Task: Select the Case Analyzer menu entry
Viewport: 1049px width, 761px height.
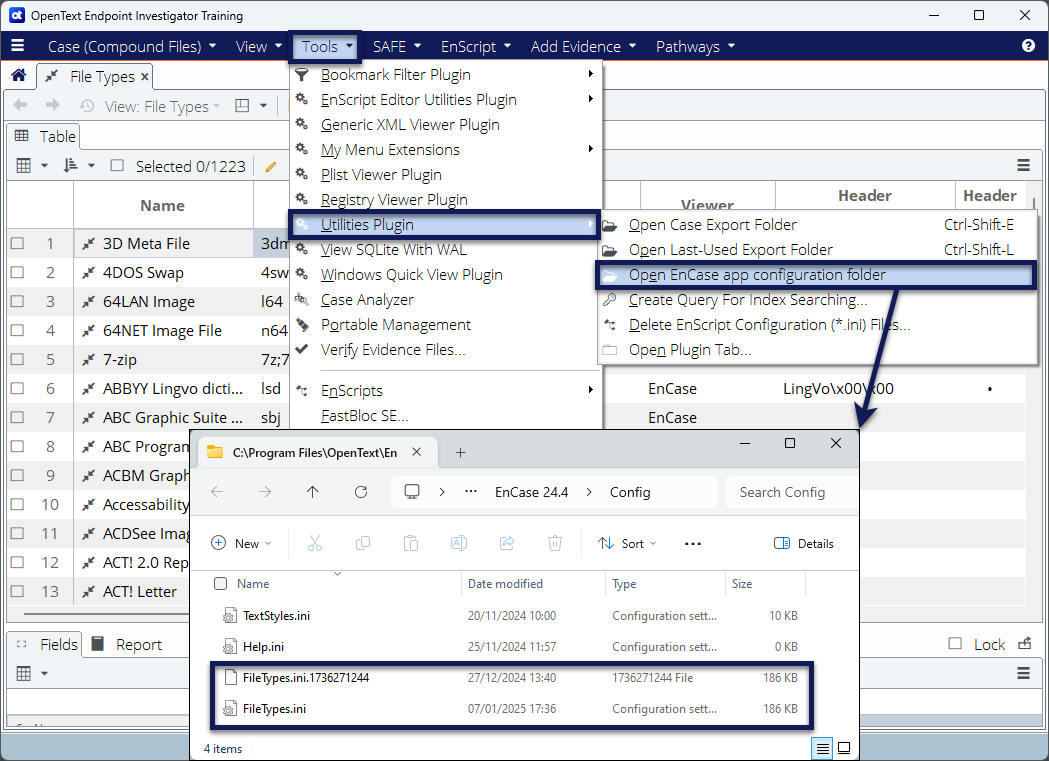Action: [446, 300]
